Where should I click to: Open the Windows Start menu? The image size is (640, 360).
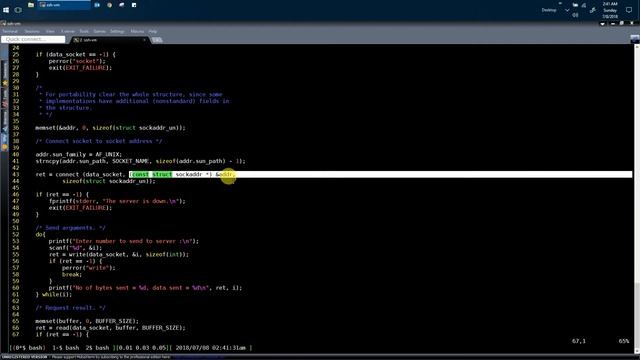point(6,10)
